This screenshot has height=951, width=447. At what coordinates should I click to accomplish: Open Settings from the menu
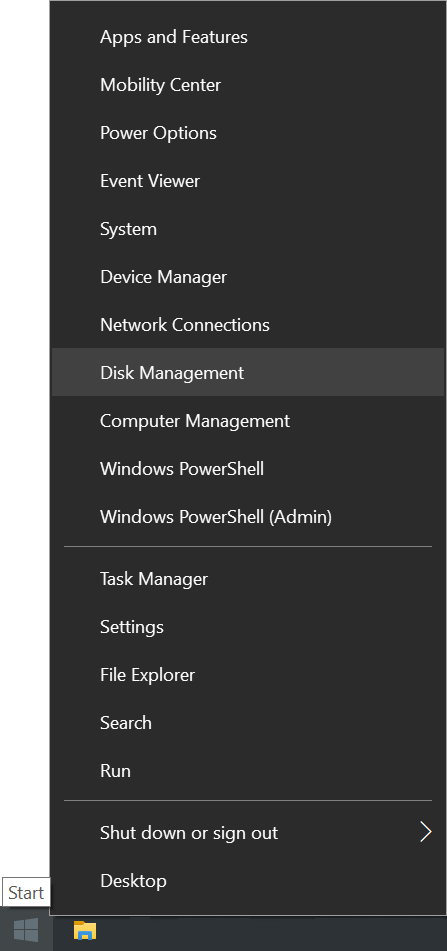click(x=248, y=627)
